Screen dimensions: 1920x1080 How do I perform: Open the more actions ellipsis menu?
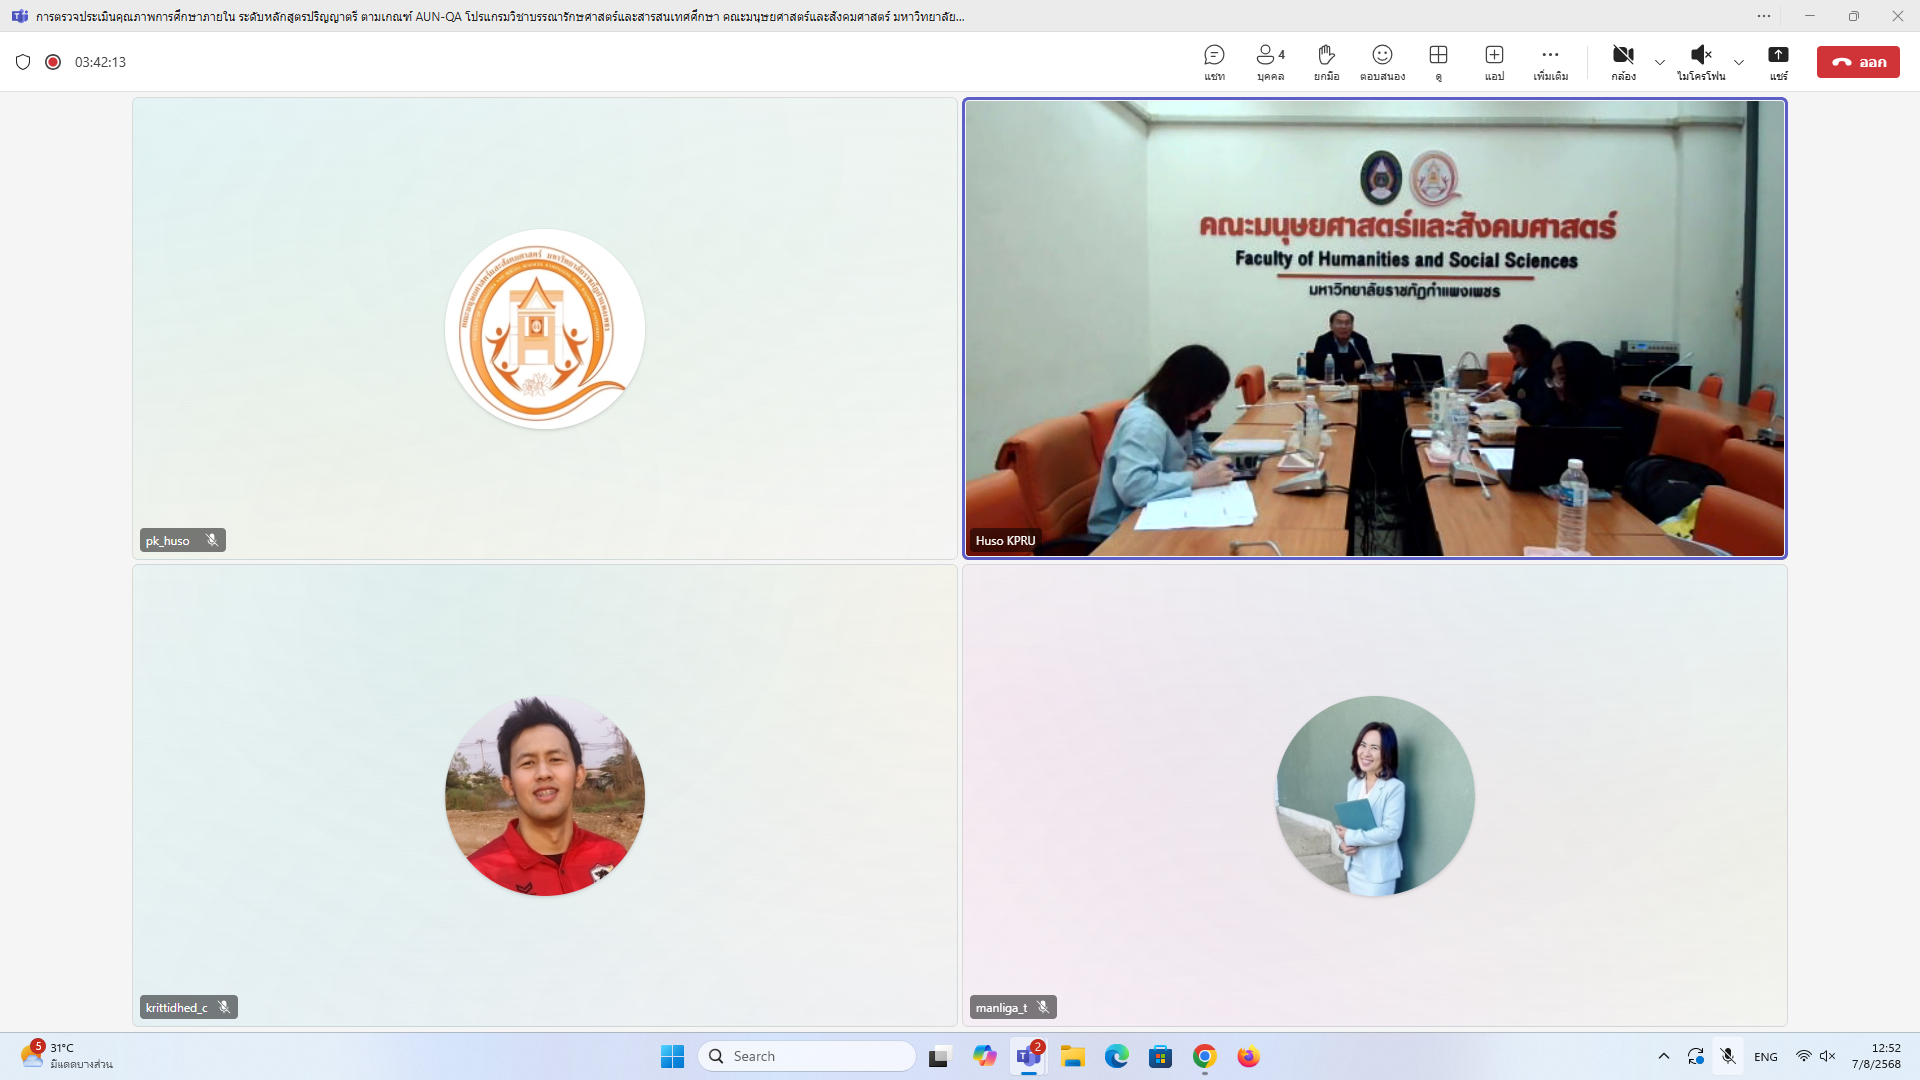(1550, 61)
